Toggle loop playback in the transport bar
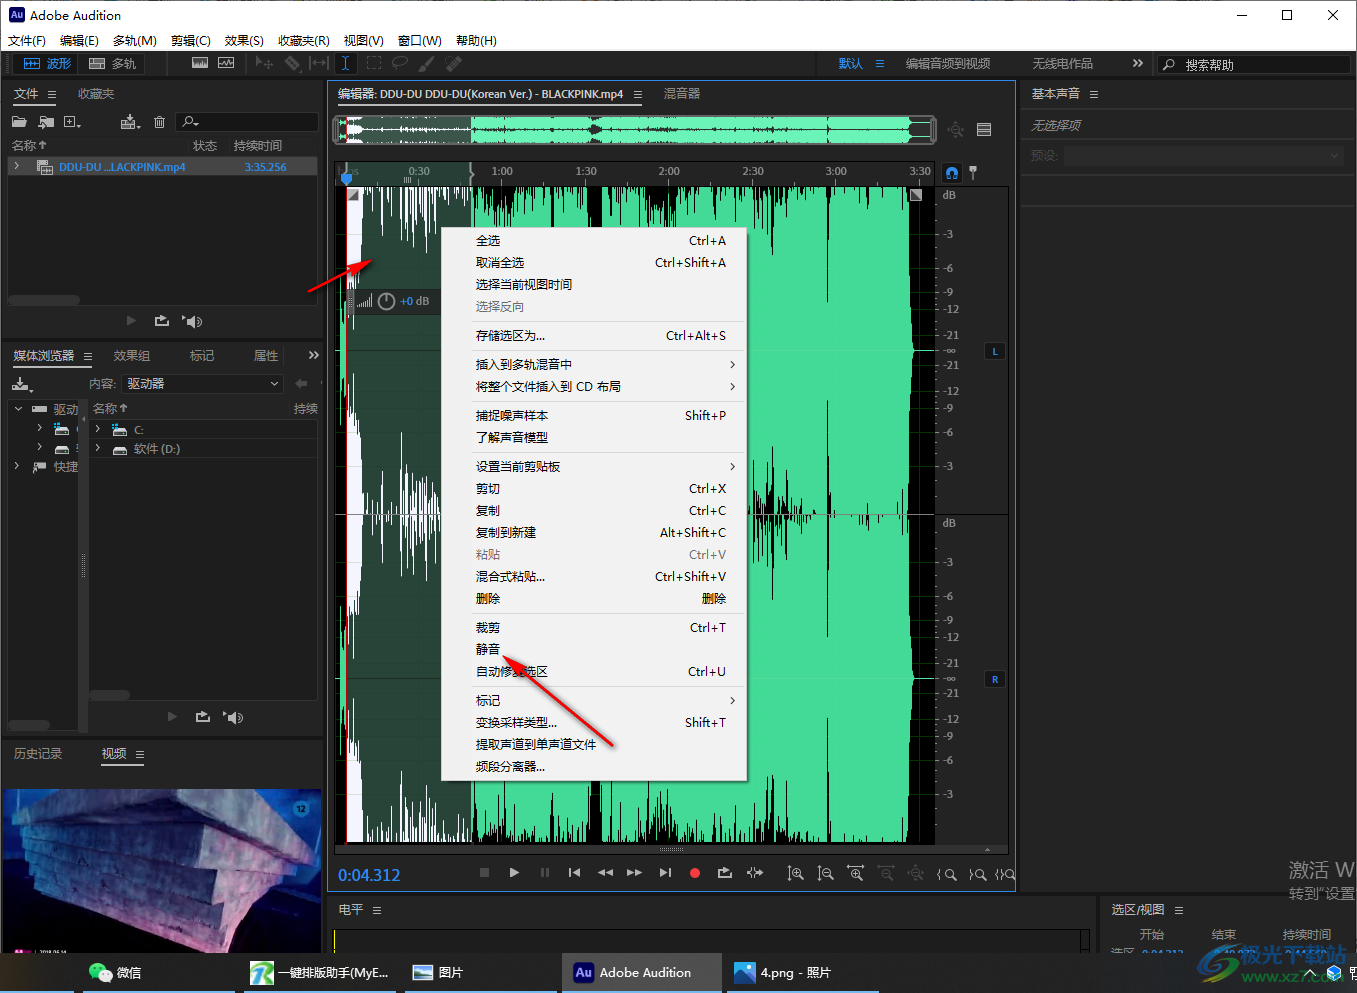Image resolution: width=1357 pixels, height=993 pixels. pos(725,873)
